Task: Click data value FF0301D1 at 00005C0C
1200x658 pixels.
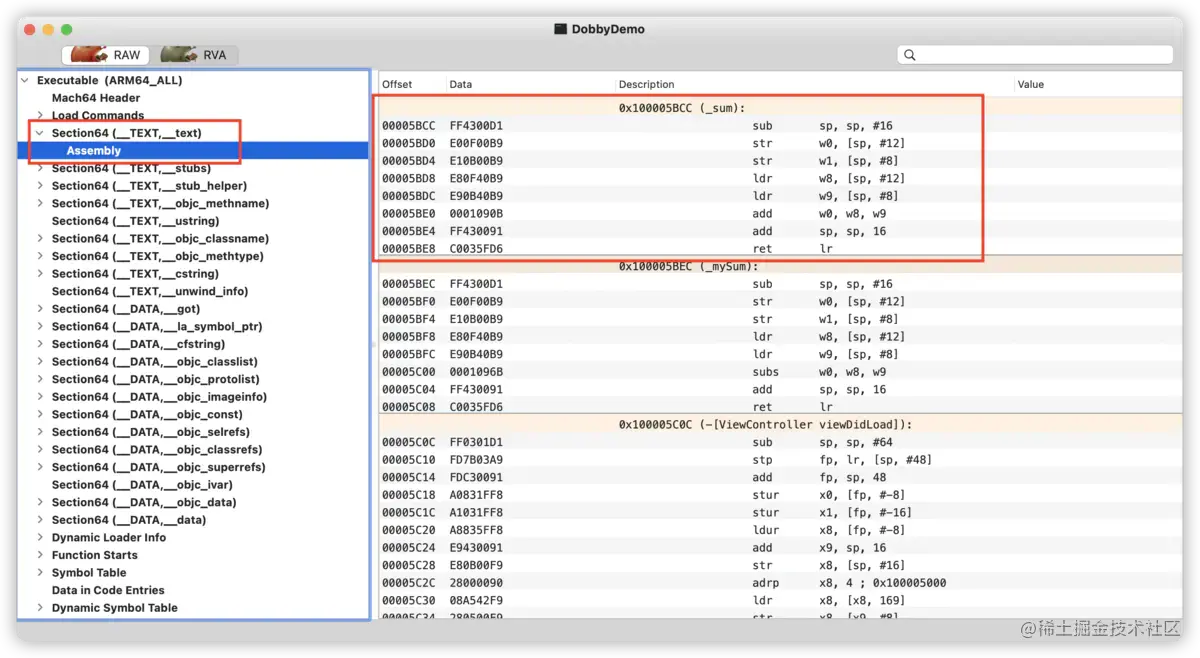Action: click(476, 442)
